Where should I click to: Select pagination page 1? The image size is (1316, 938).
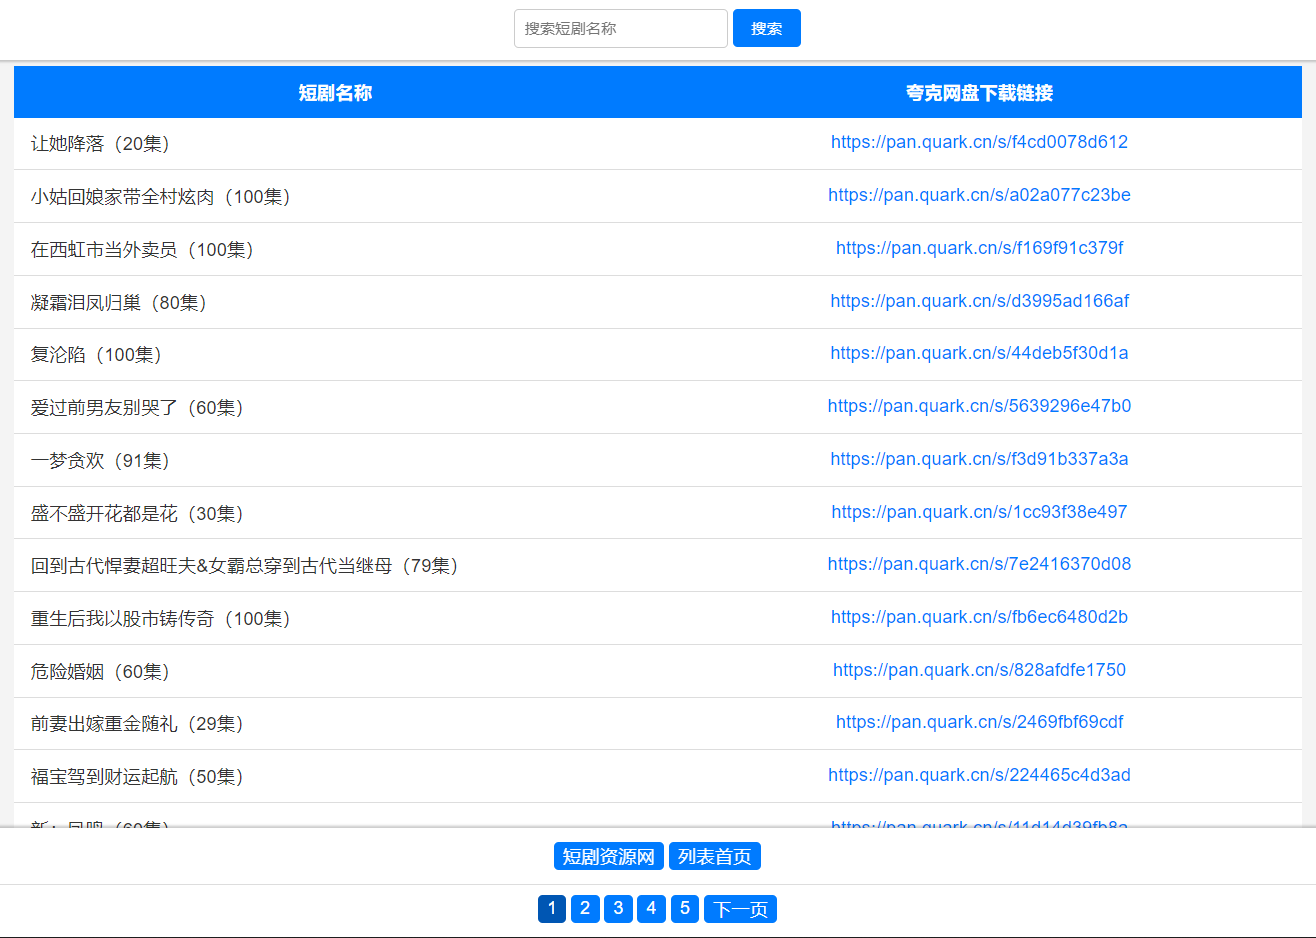552,908
